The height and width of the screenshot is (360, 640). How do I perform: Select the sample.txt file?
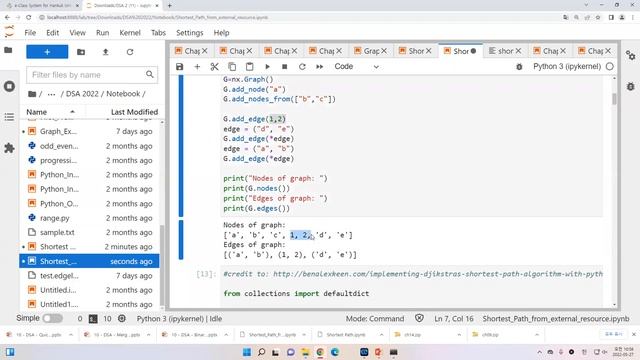[90, 232]
